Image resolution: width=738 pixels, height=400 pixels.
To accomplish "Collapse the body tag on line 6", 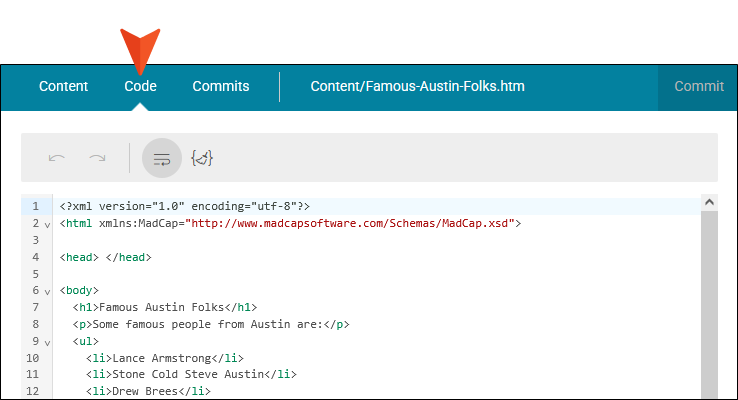I will 47,292.
